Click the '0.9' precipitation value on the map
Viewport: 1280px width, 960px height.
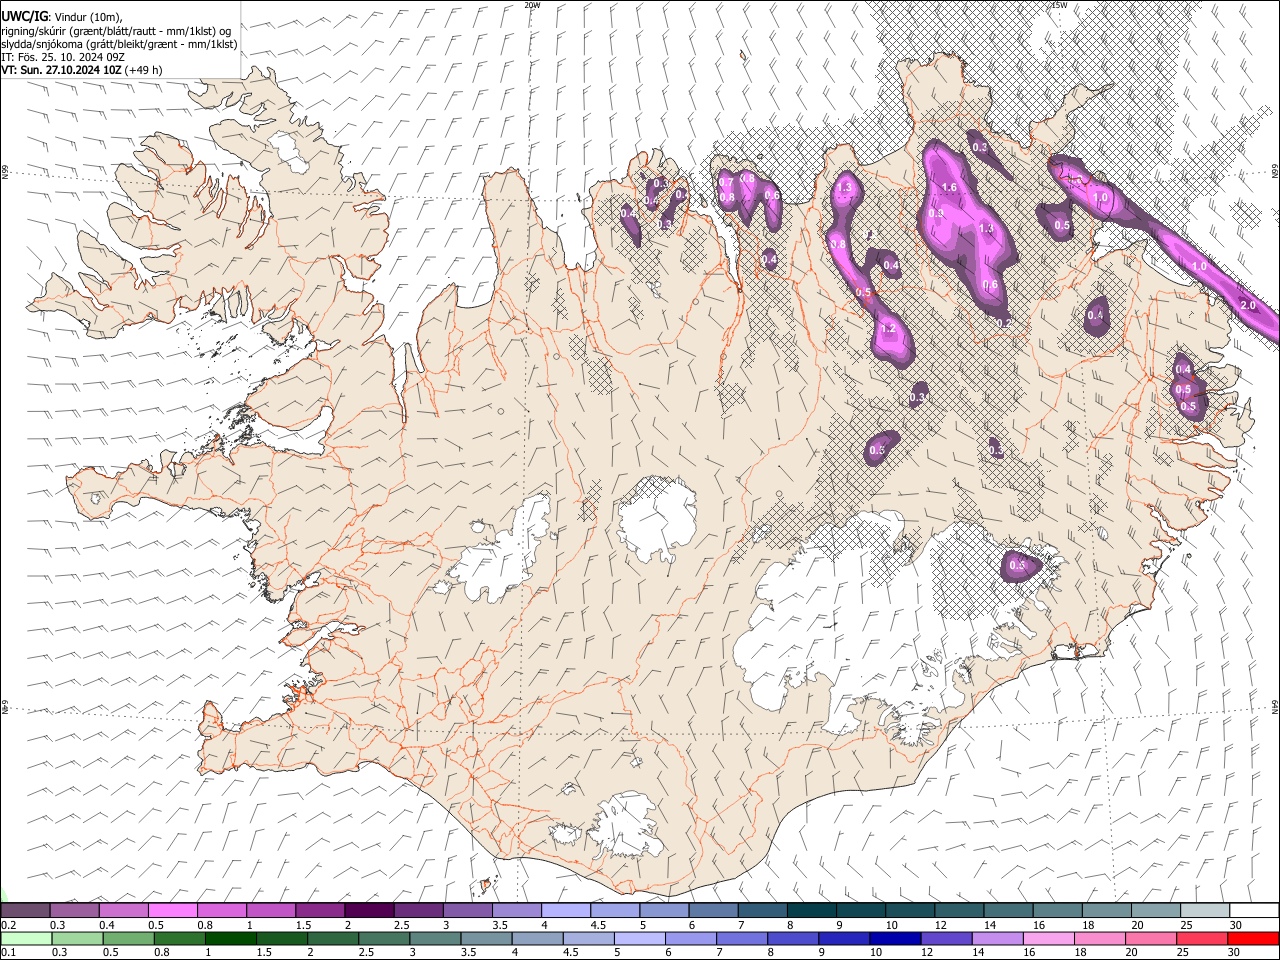point(936,213)
